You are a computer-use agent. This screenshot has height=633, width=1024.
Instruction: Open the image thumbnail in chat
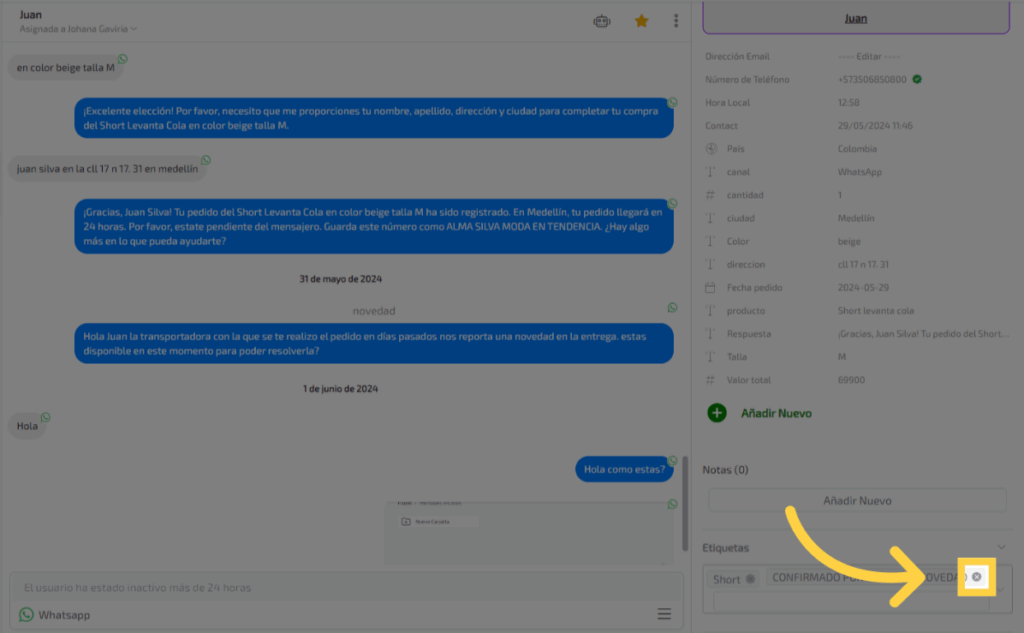(x=529, y=530)
